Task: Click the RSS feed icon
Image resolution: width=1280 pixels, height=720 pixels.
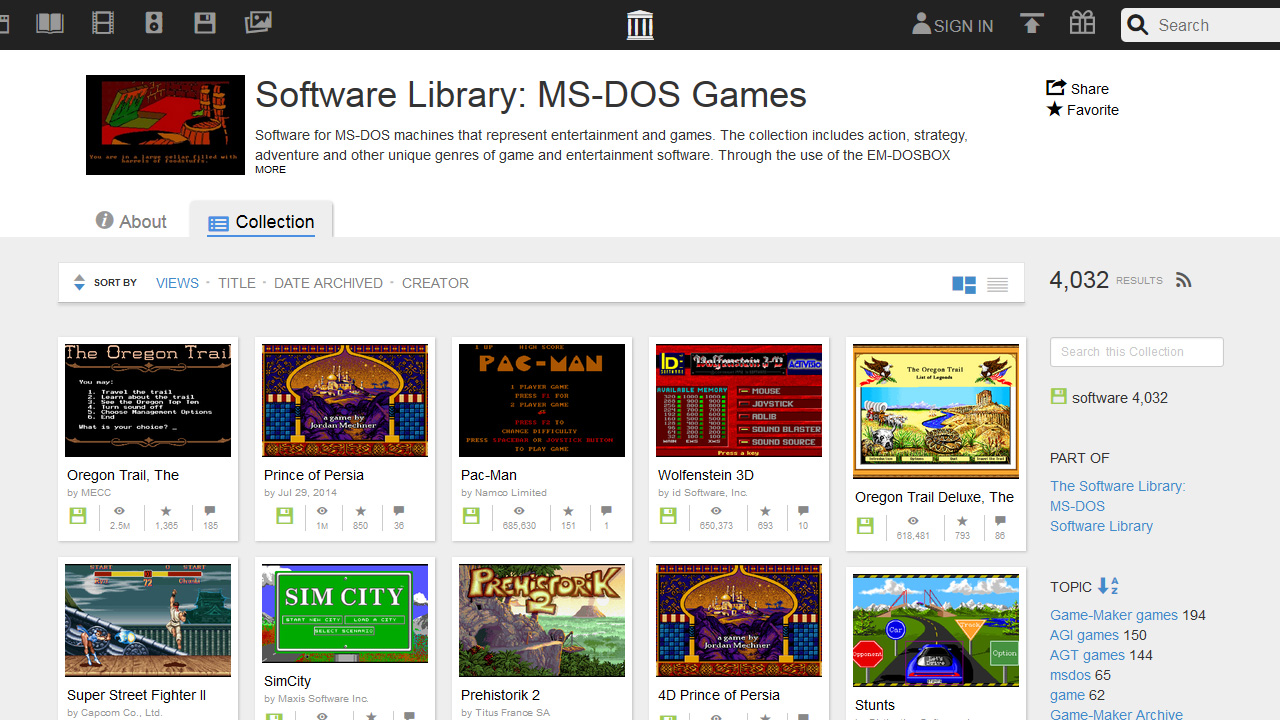Action: pos(1184,280)
